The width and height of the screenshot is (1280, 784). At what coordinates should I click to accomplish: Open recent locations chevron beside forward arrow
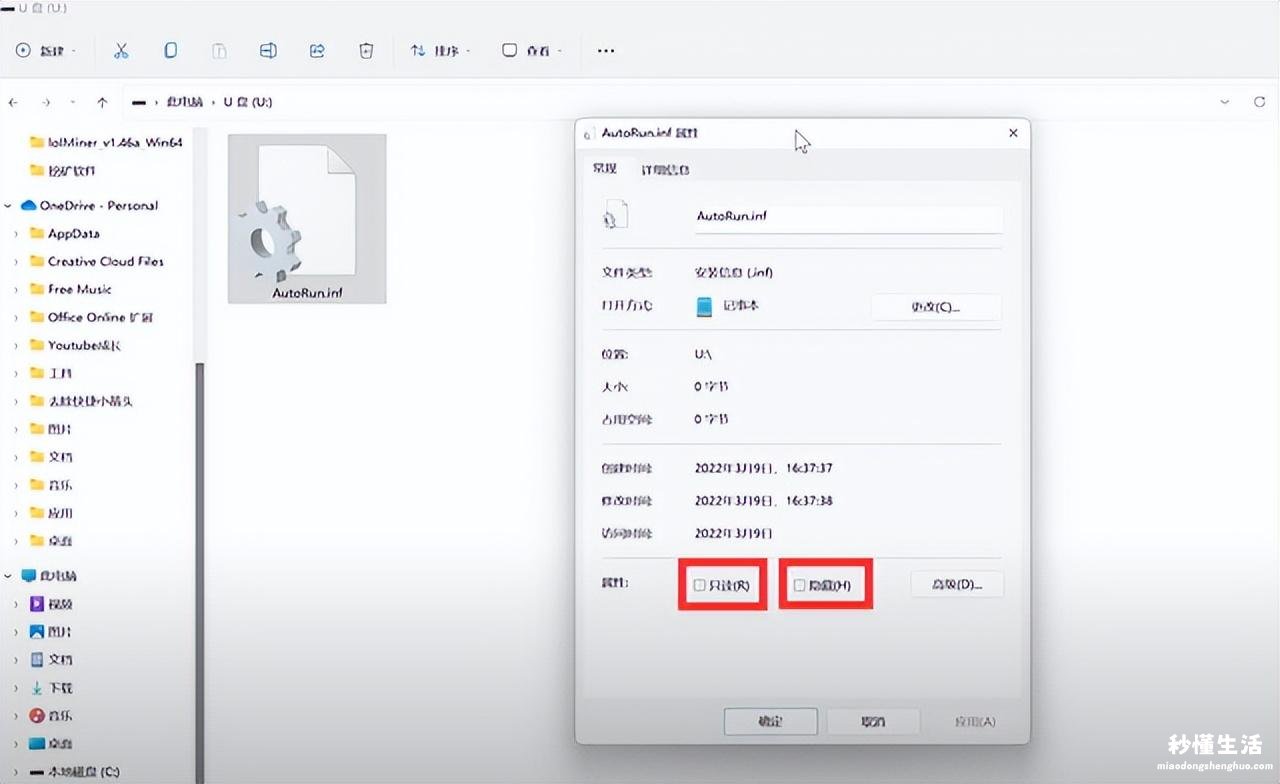point(73,102)
